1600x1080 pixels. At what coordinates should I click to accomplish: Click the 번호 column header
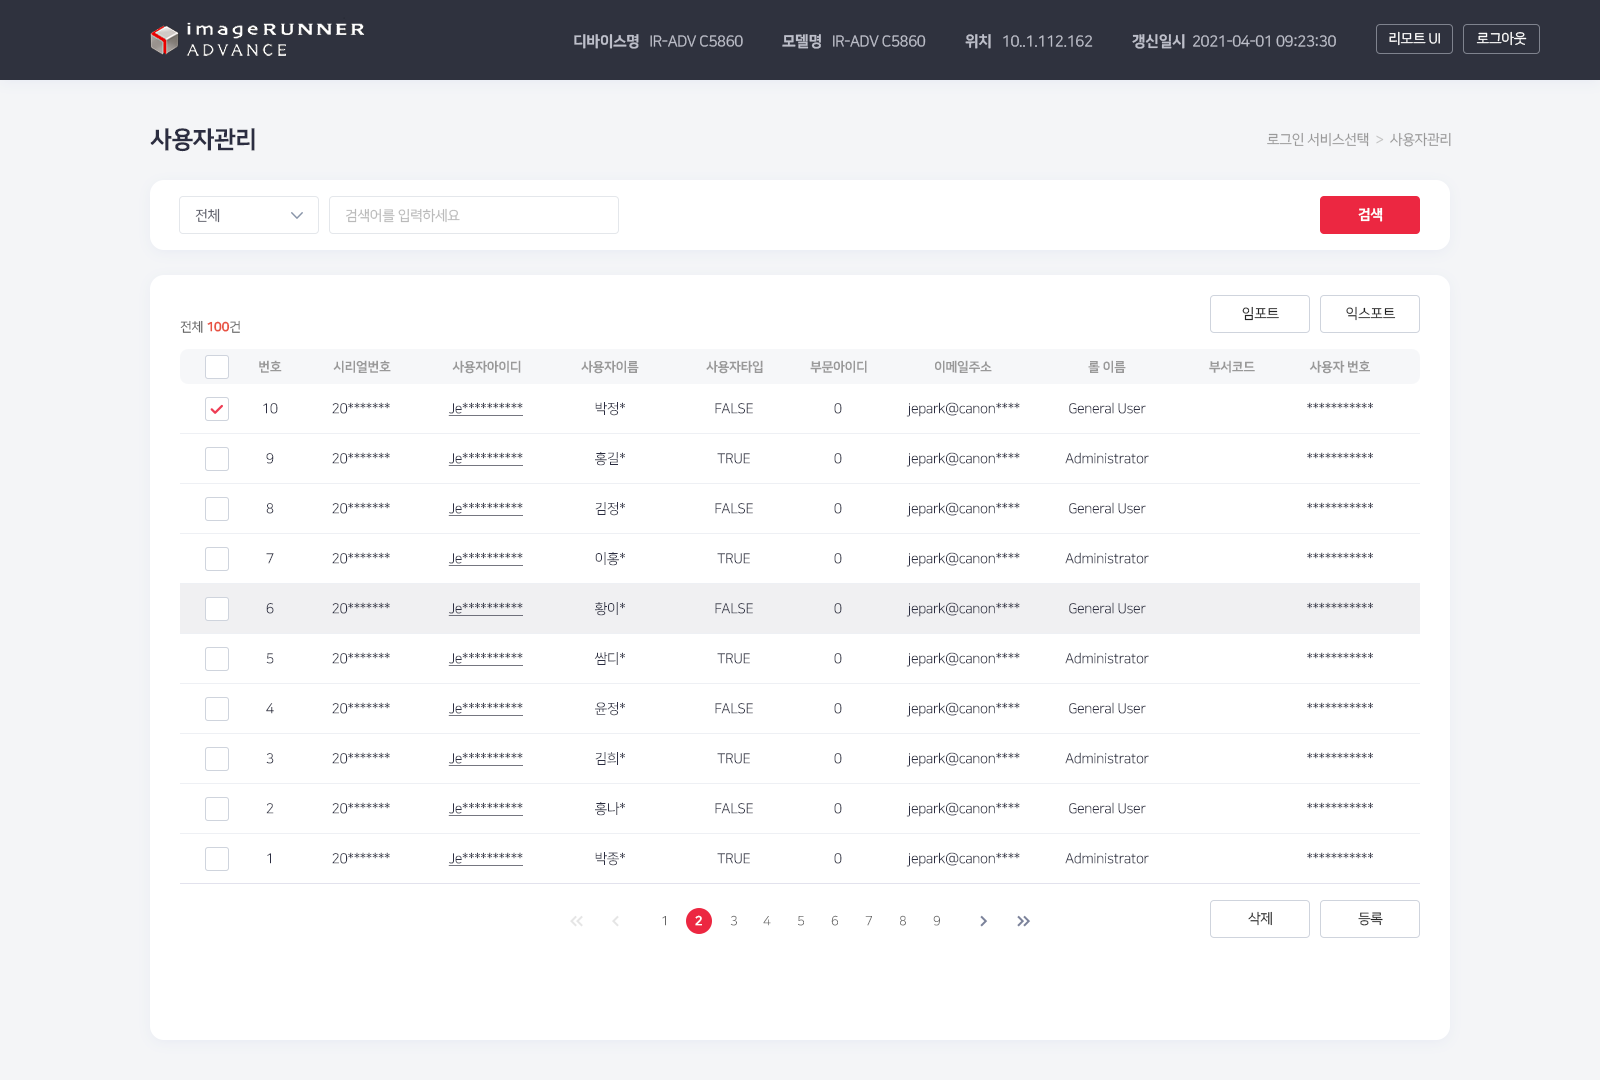pyautogui.click(x=270, y=367)
